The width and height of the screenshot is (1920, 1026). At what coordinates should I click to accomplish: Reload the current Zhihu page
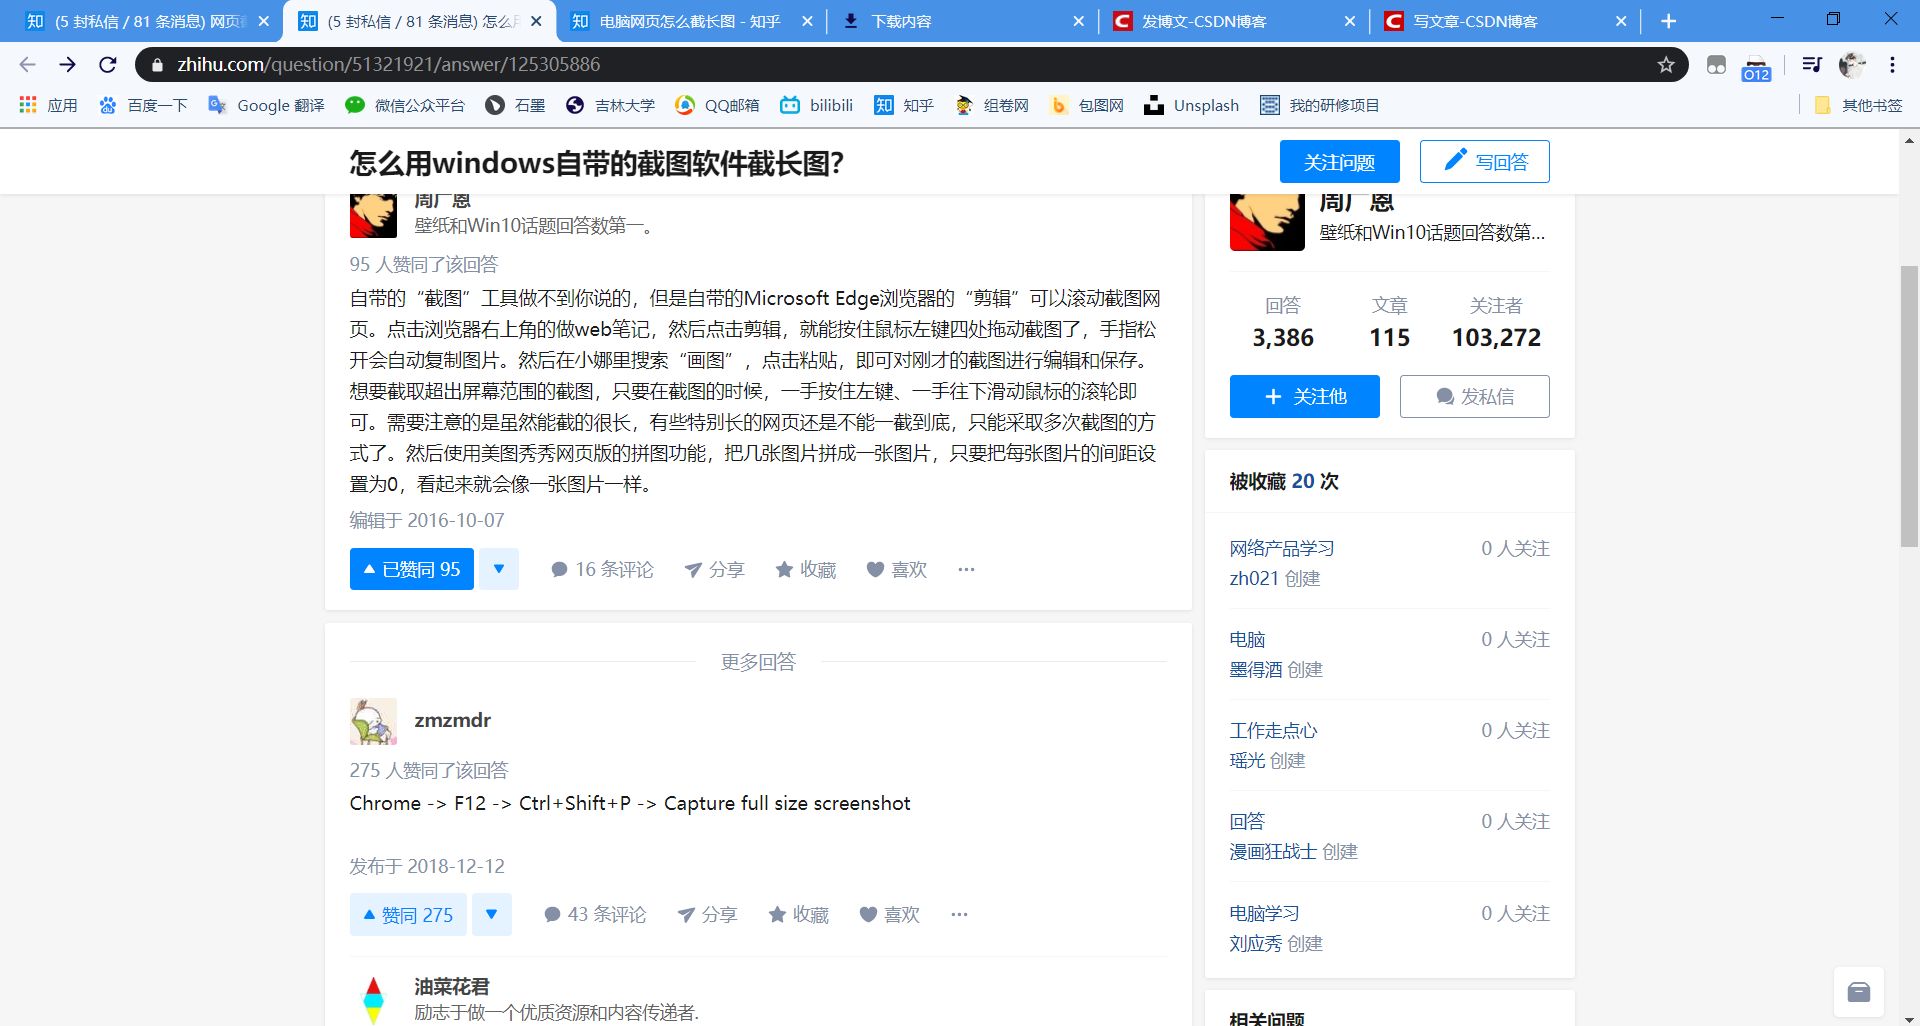(108, 65)
